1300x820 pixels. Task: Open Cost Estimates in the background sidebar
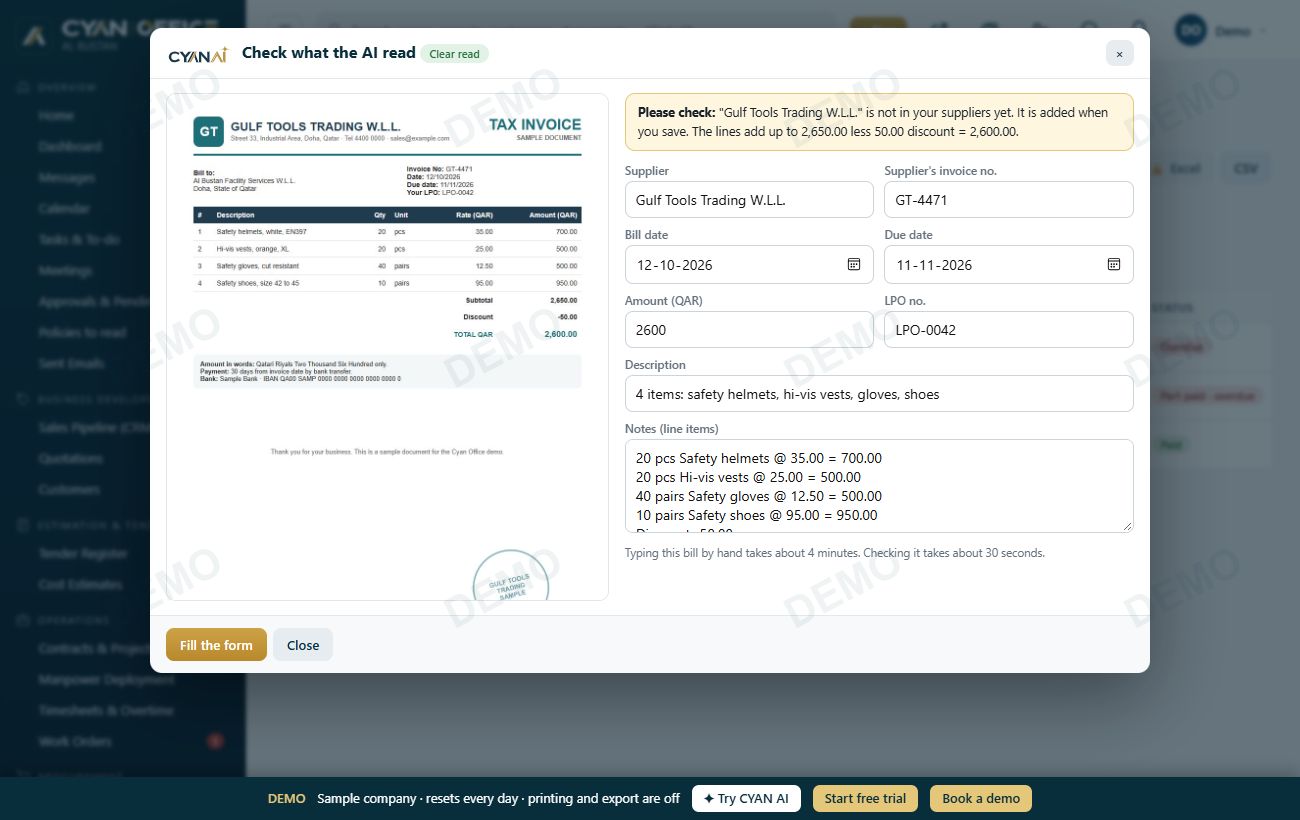point(80,584)
